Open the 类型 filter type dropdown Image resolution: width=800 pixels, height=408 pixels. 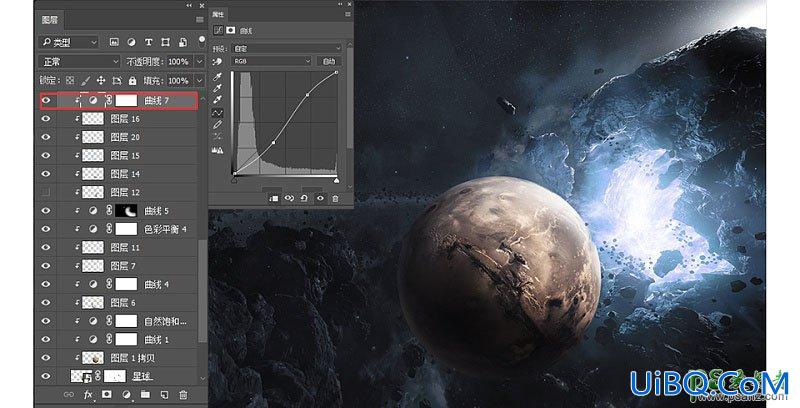[69, 42]
